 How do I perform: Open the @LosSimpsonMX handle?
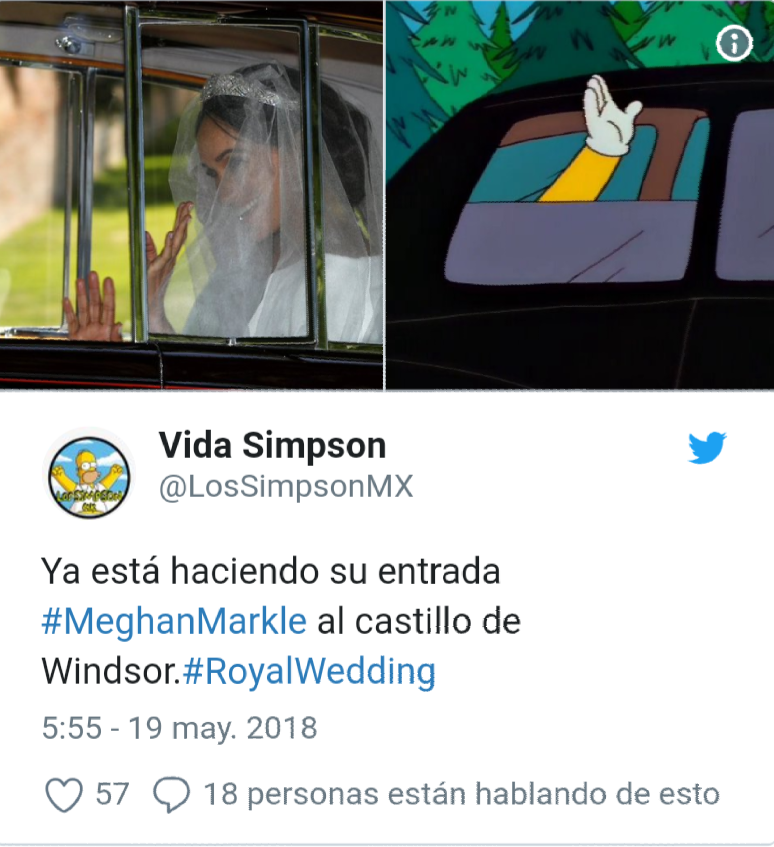coord(286,487)
